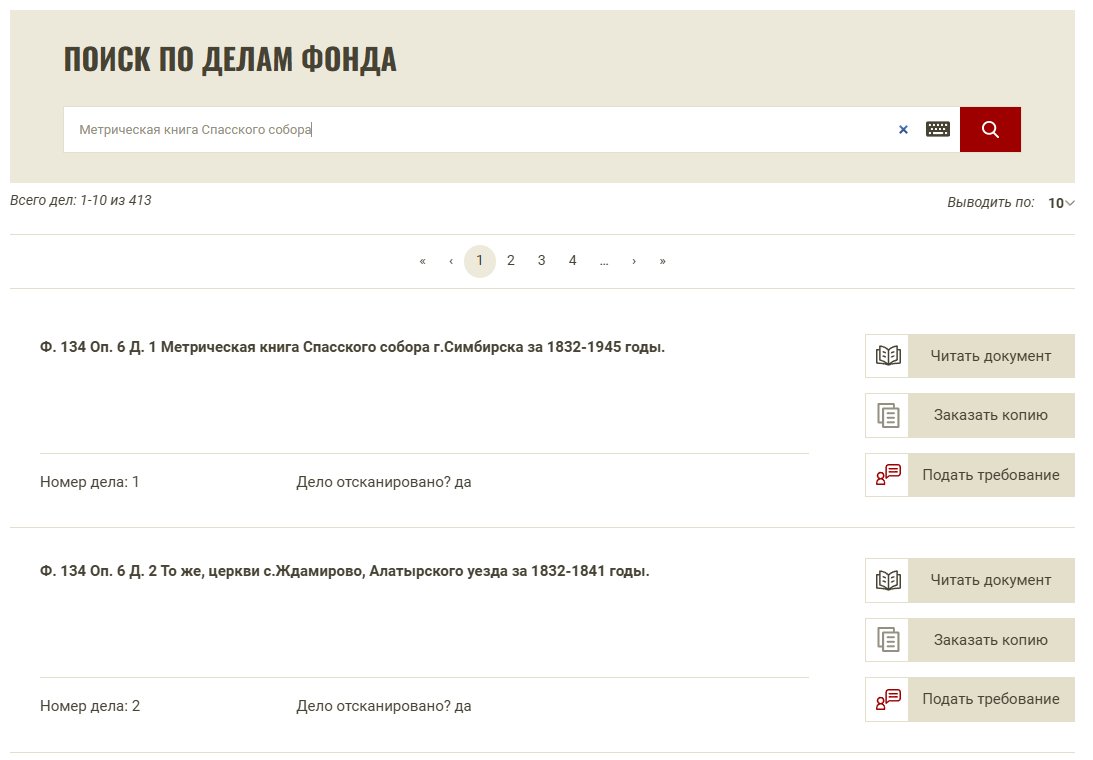Click copy icon for case Д. 2
This screenshot has width=1093, height=760.
(x=888, y=640)
